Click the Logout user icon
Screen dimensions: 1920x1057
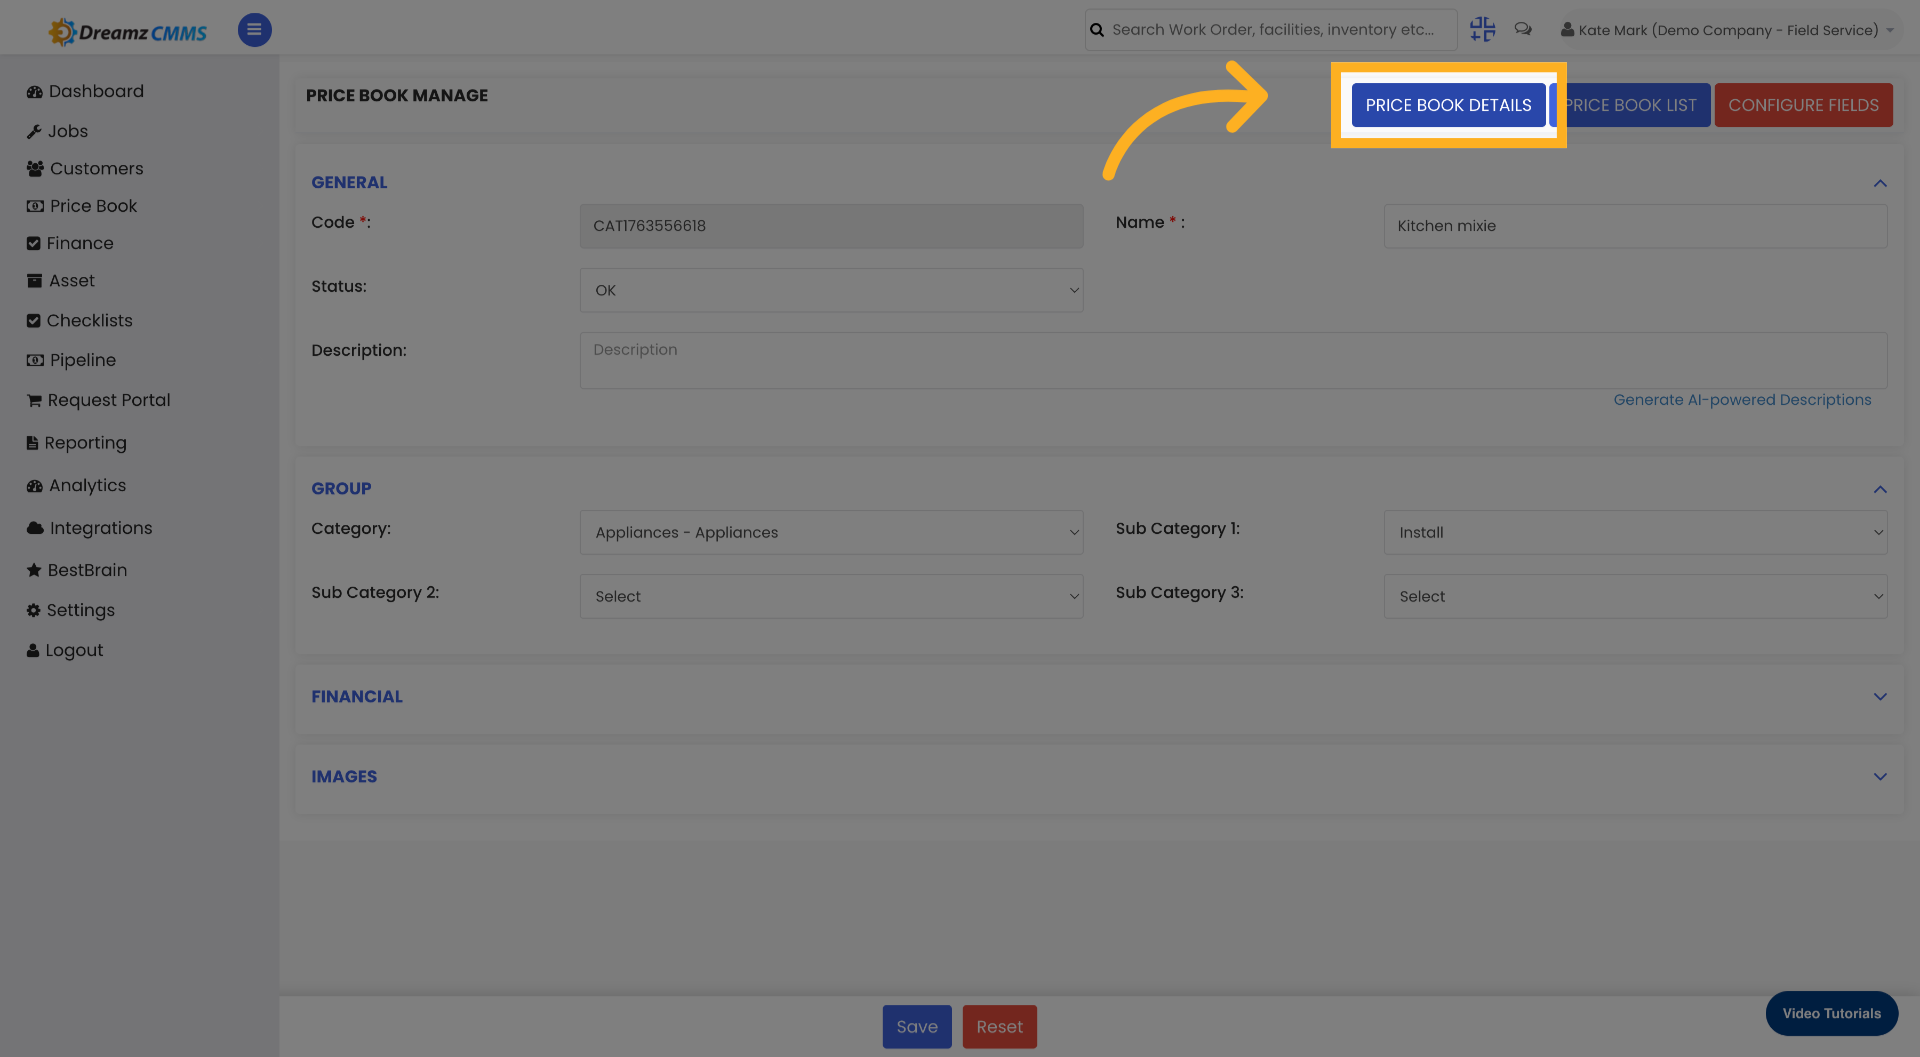tap(33, 650)
